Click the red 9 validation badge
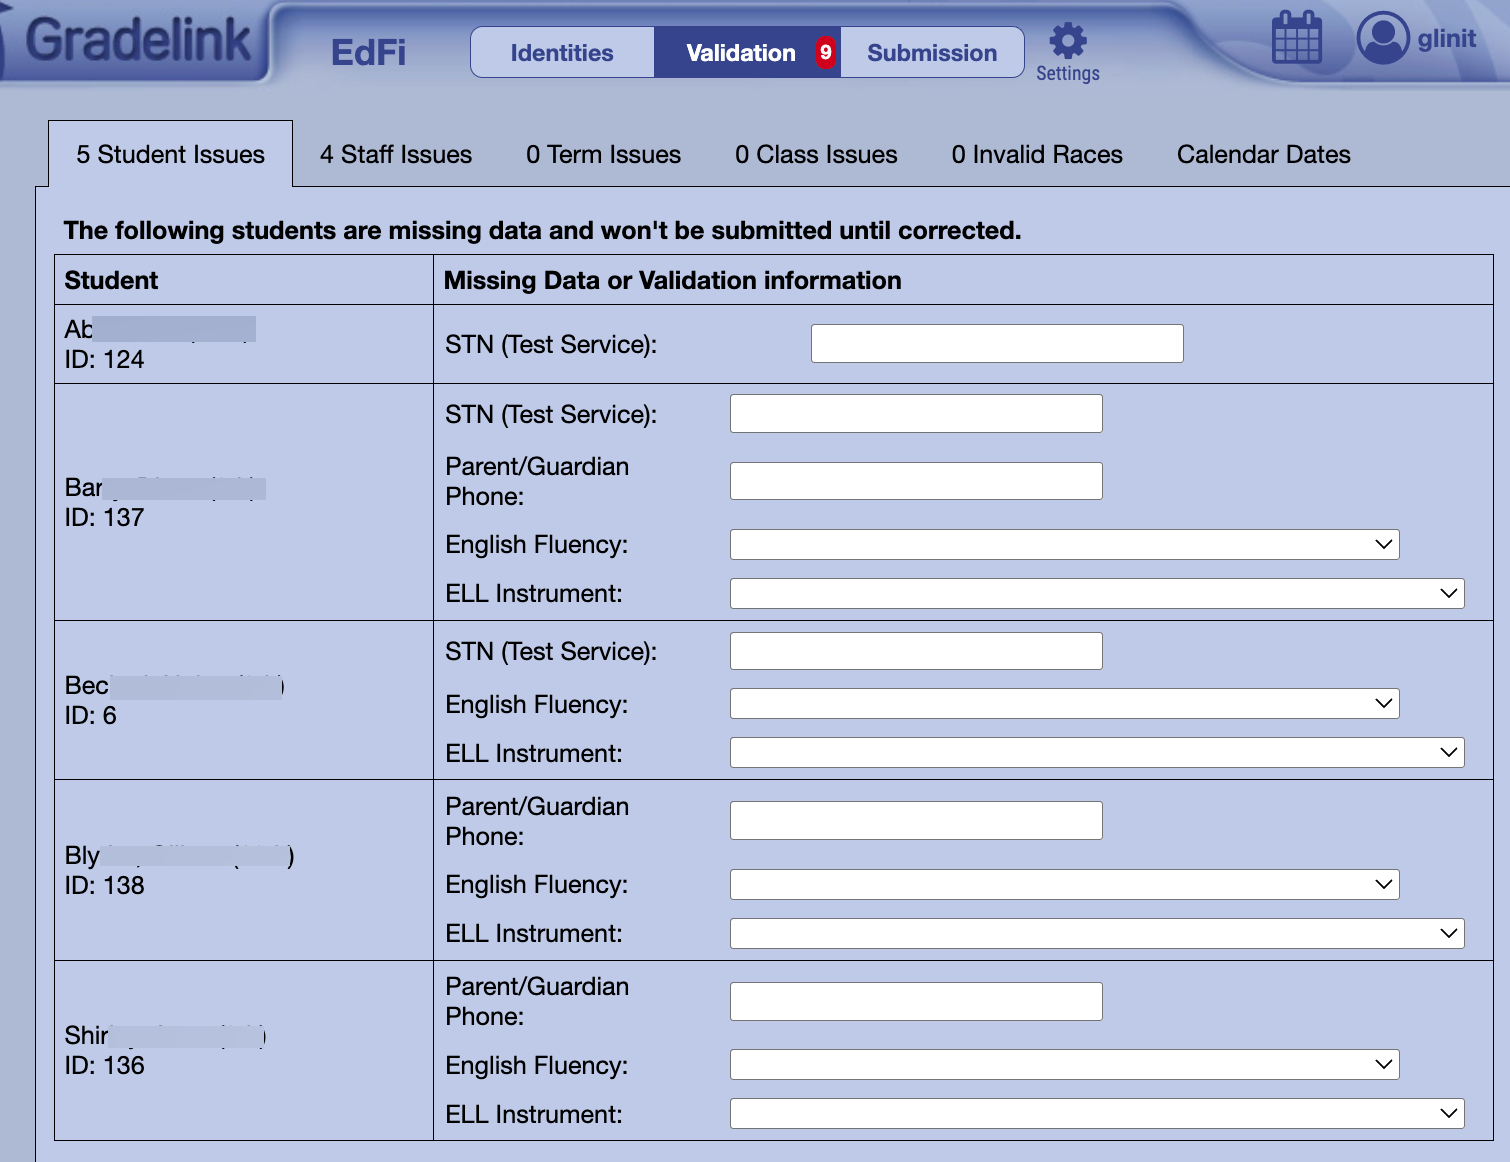The image size is (1510, 1162). [825, 53]
